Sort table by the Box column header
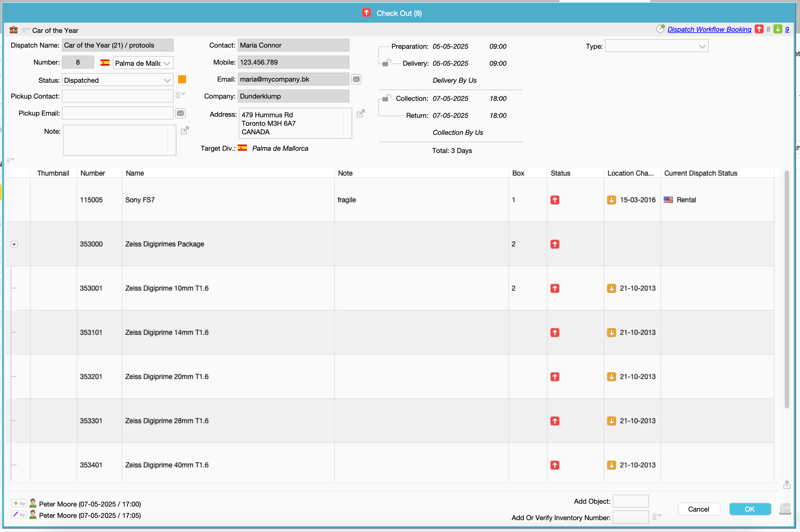Screen dimensions: 800x532 pos(518,173)
